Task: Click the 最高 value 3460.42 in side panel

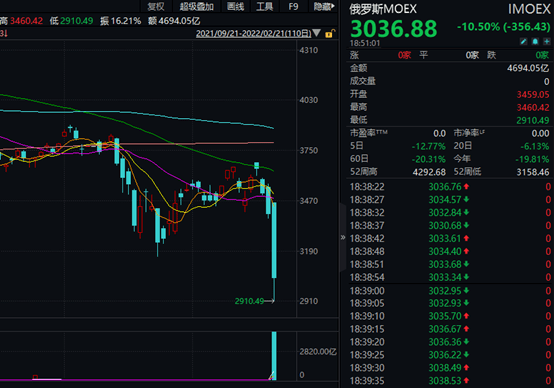Action: [x=533, y=107]
